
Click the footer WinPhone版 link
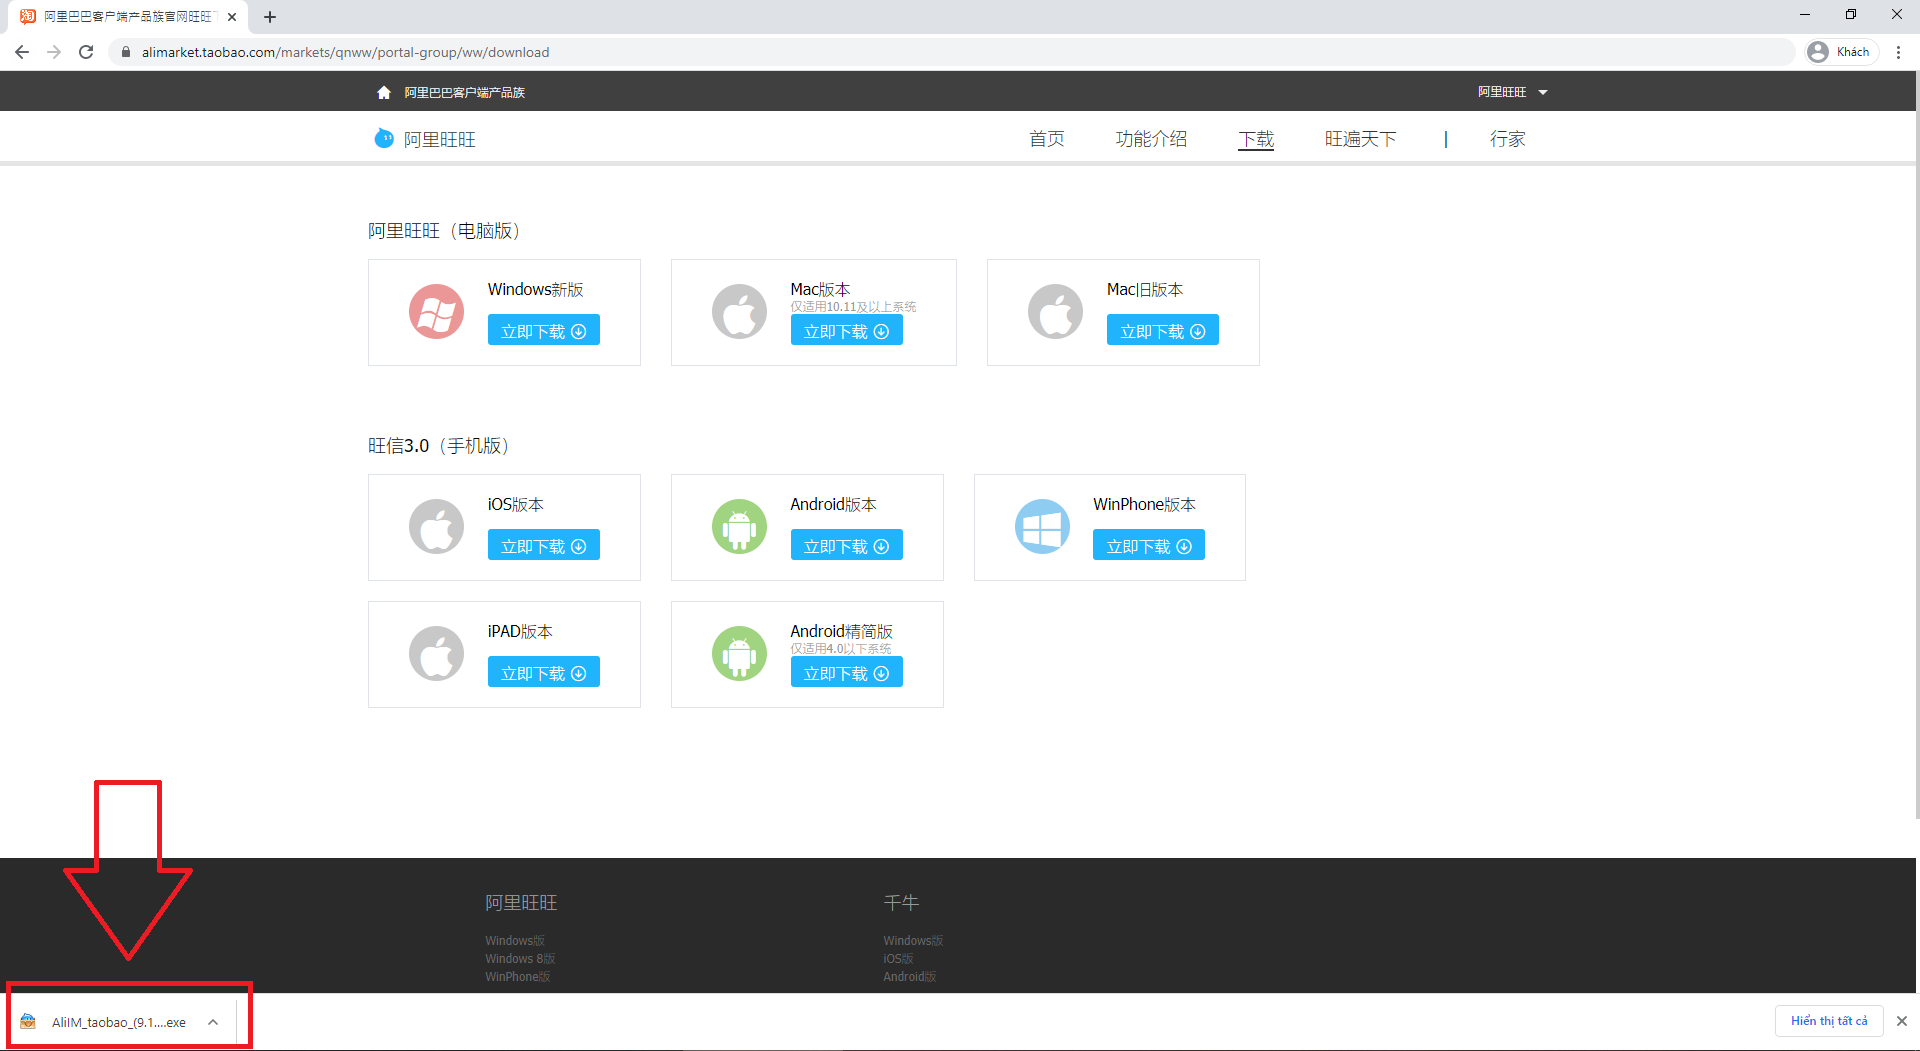pos(518,977)
